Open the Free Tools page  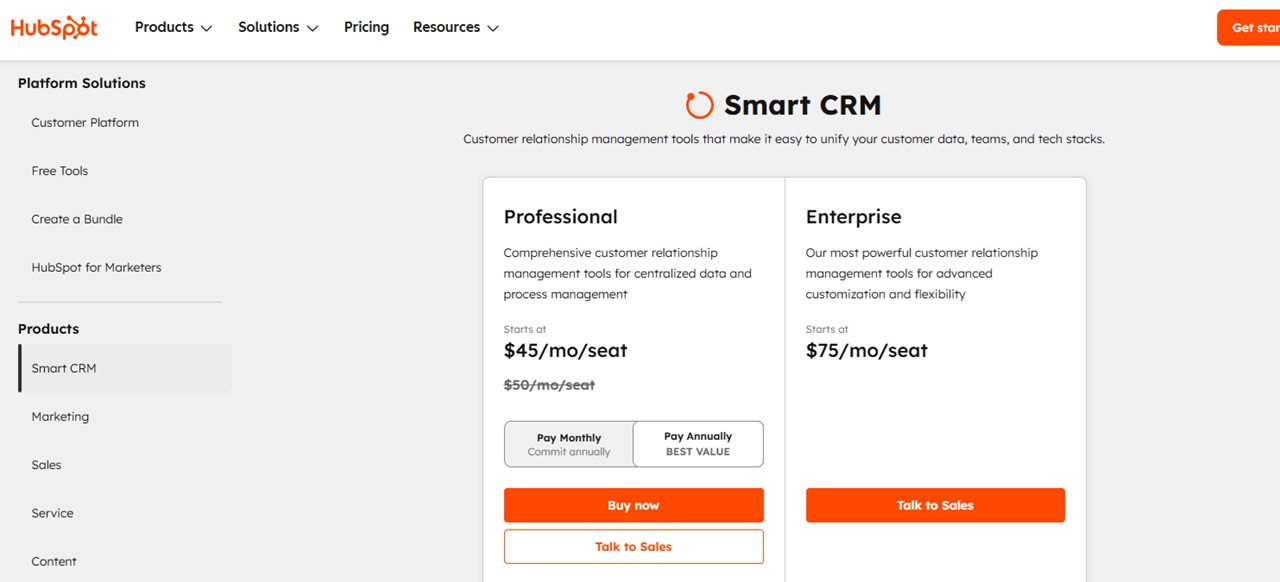59,171
